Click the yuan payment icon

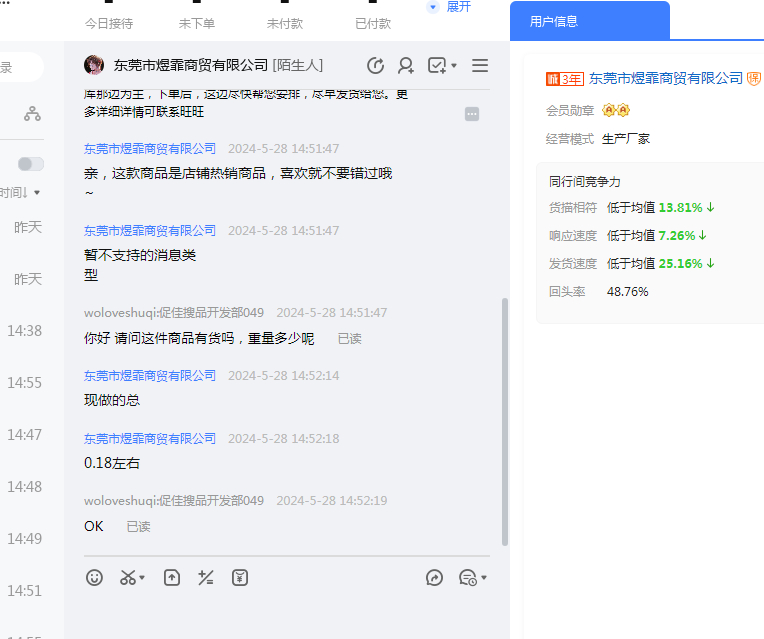240,577
